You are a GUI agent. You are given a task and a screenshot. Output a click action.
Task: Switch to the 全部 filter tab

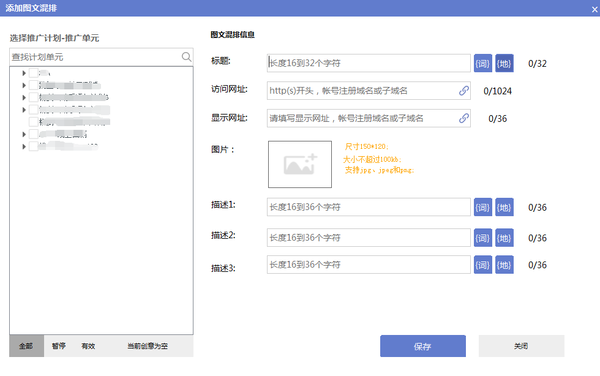[26, 346]
